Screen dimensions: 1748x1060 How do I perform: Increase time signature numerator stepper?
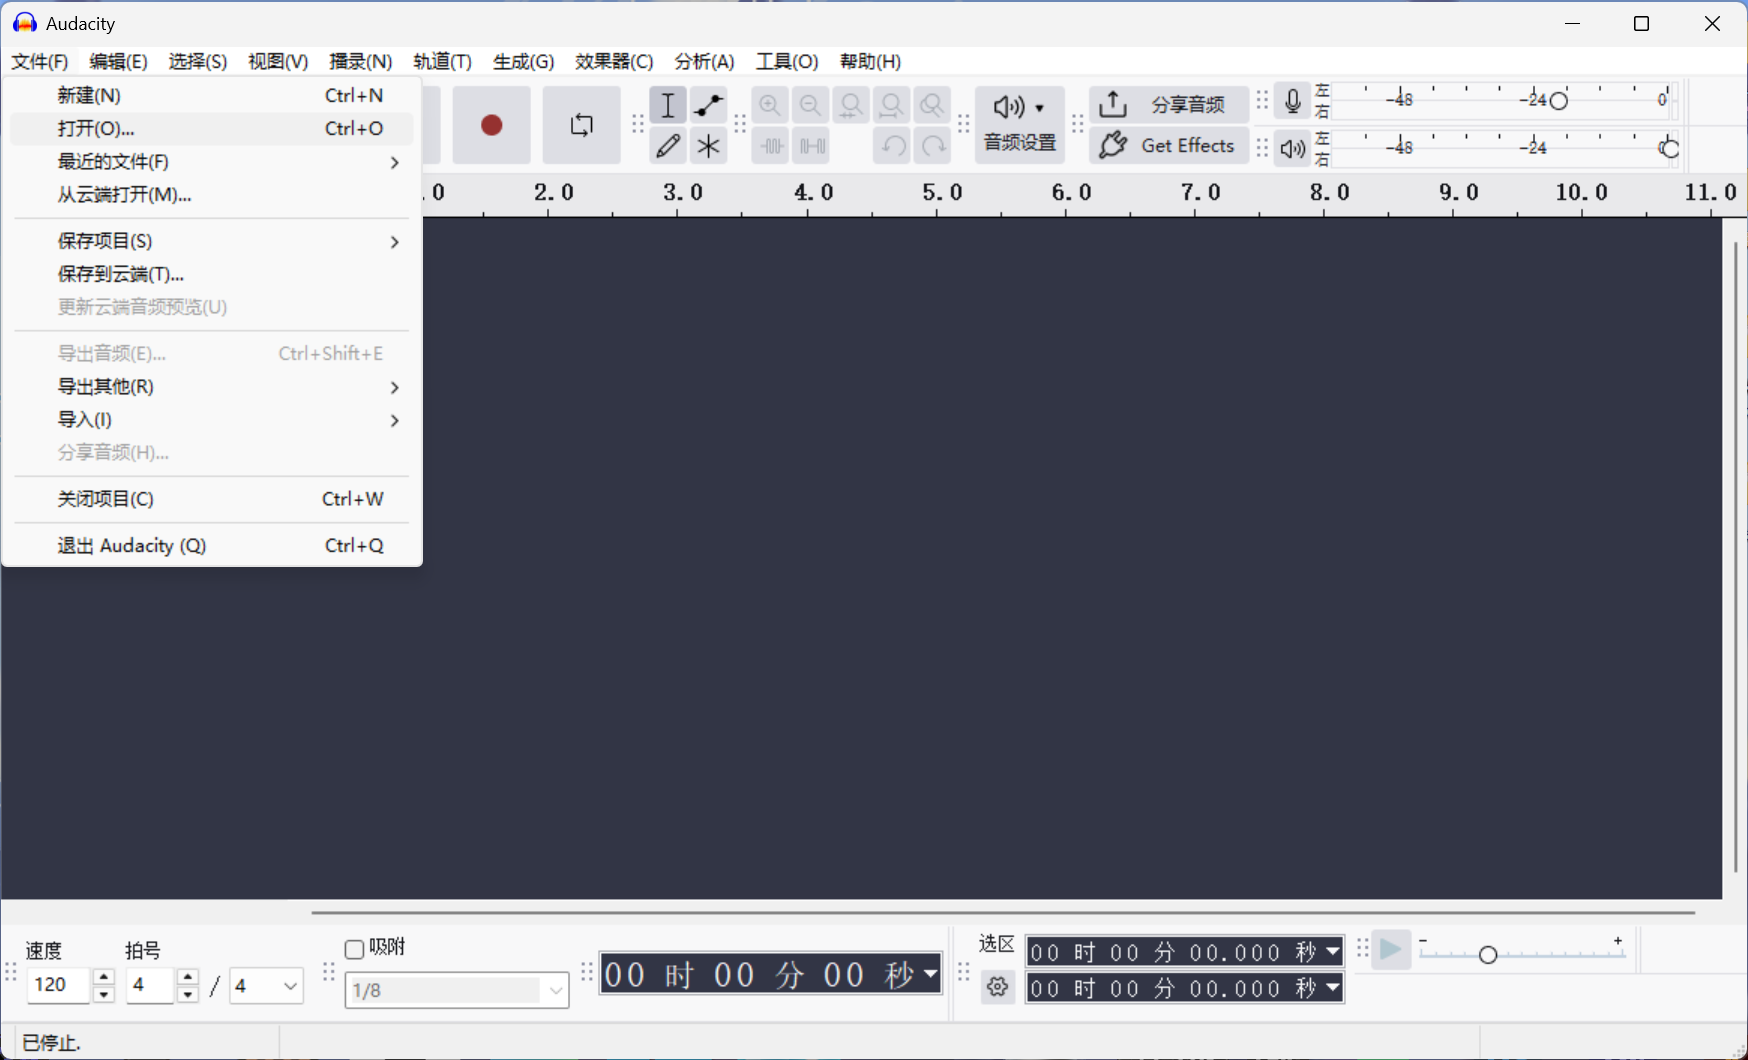[x=188, y=977]
